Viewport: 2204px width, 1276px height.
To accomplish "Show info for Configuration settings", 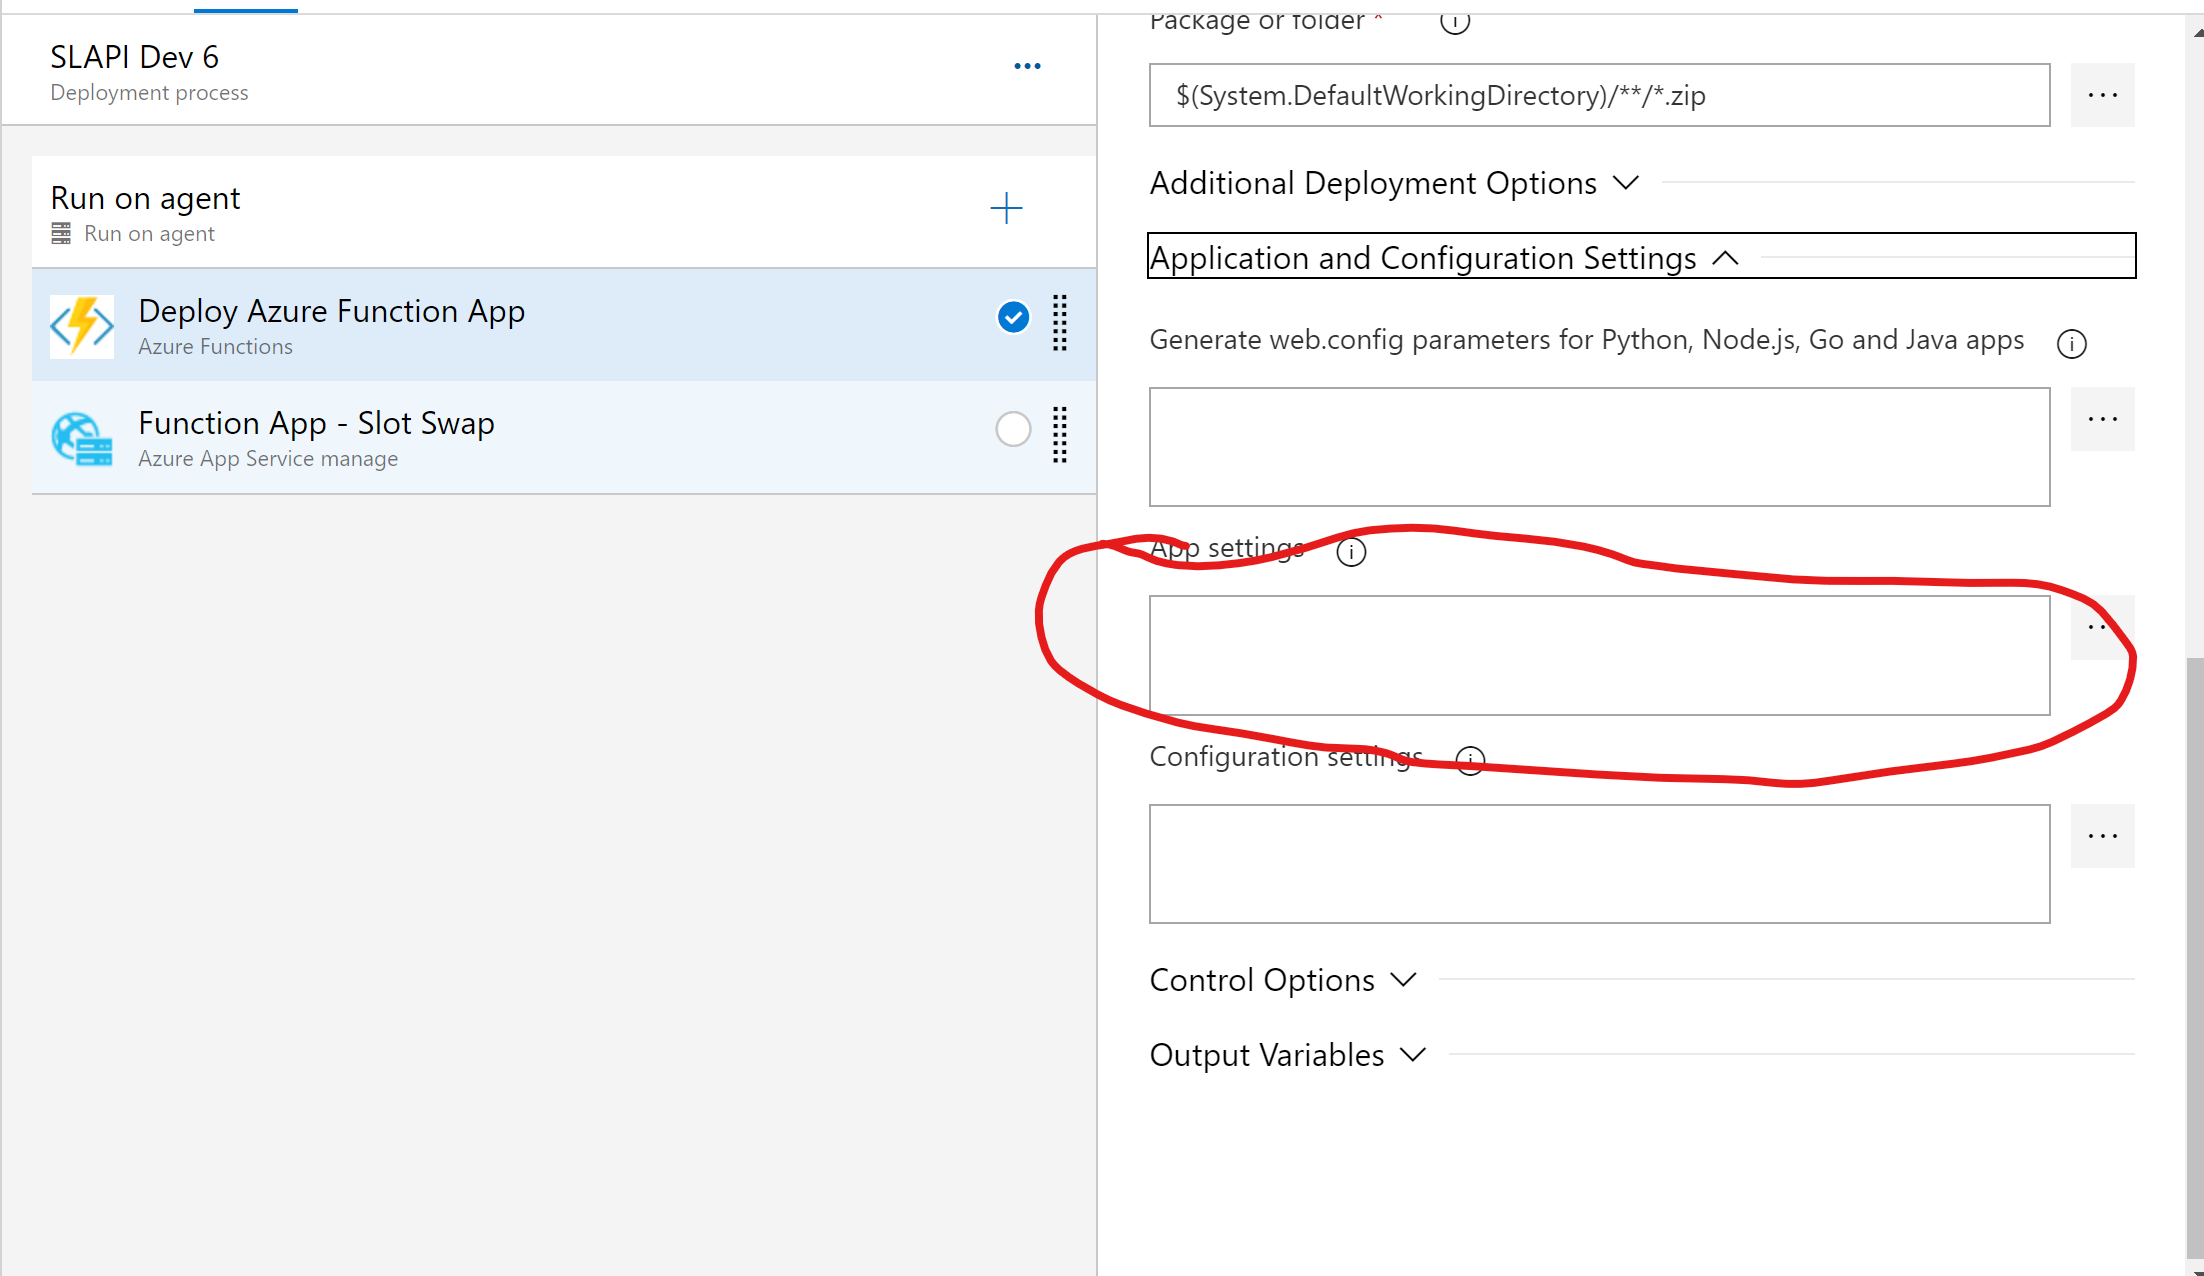I will coord(1470,760).
